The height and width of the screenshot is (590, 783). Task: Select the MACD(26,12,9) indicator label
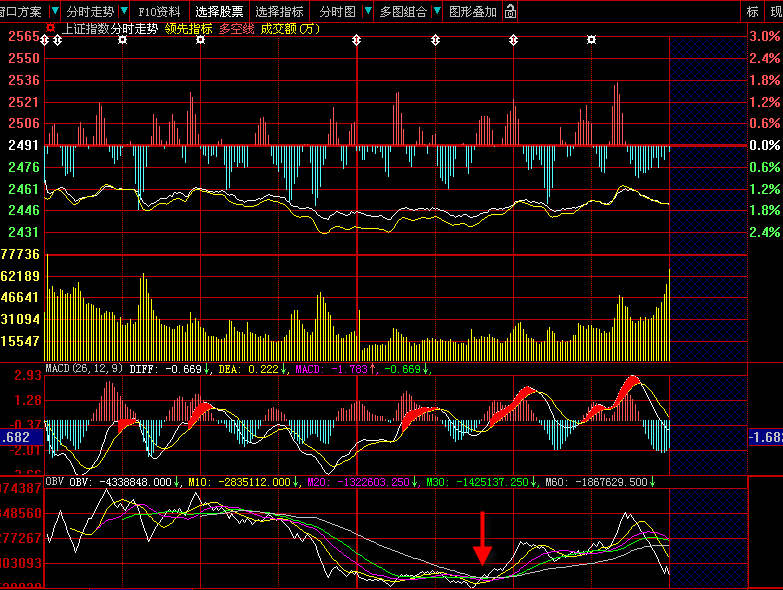click(x=84, y=368)
